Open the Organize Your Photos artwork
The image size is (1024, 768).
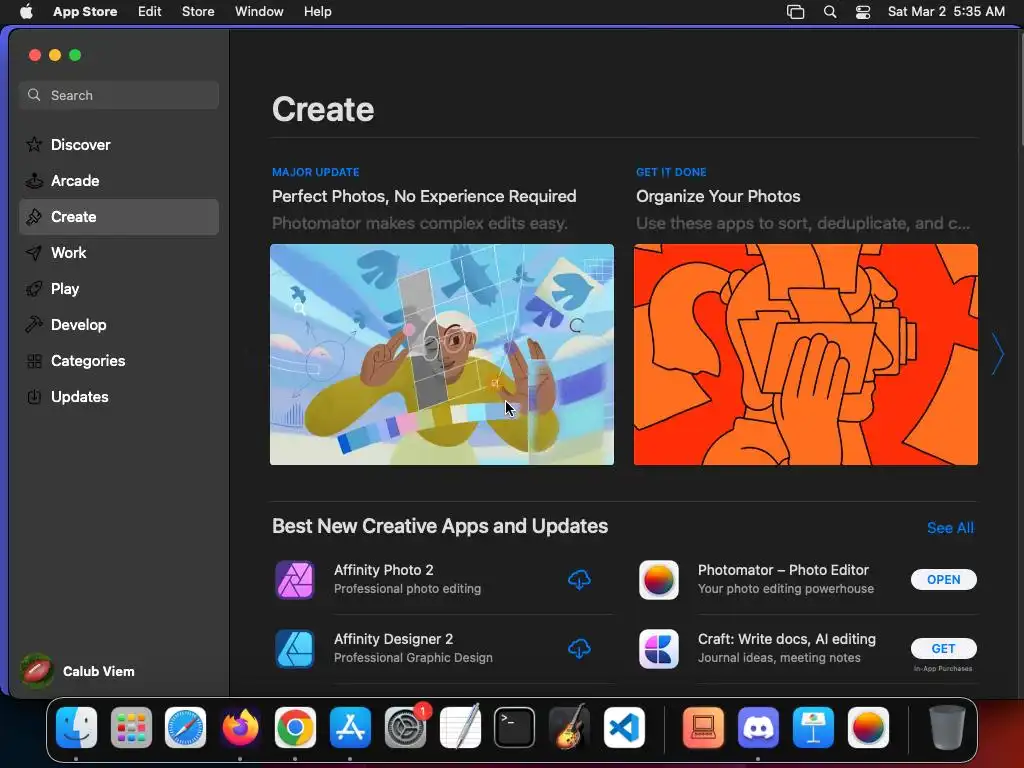pyautogui.click(x=805, y=355)
